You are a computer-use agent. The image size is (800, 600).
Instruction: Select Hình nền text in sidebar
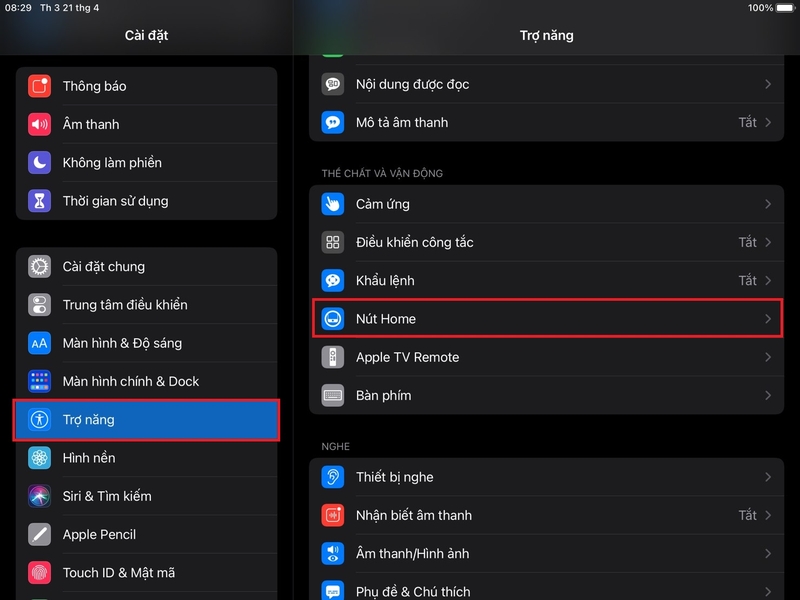pos(89,458)
